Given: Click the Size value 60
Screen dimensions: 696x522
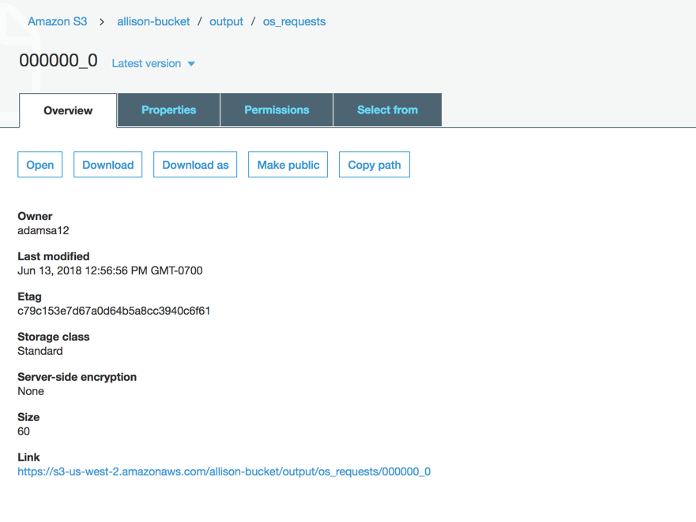Looking at the screenshot, I should pyautogui.click(x=24, y=431).
